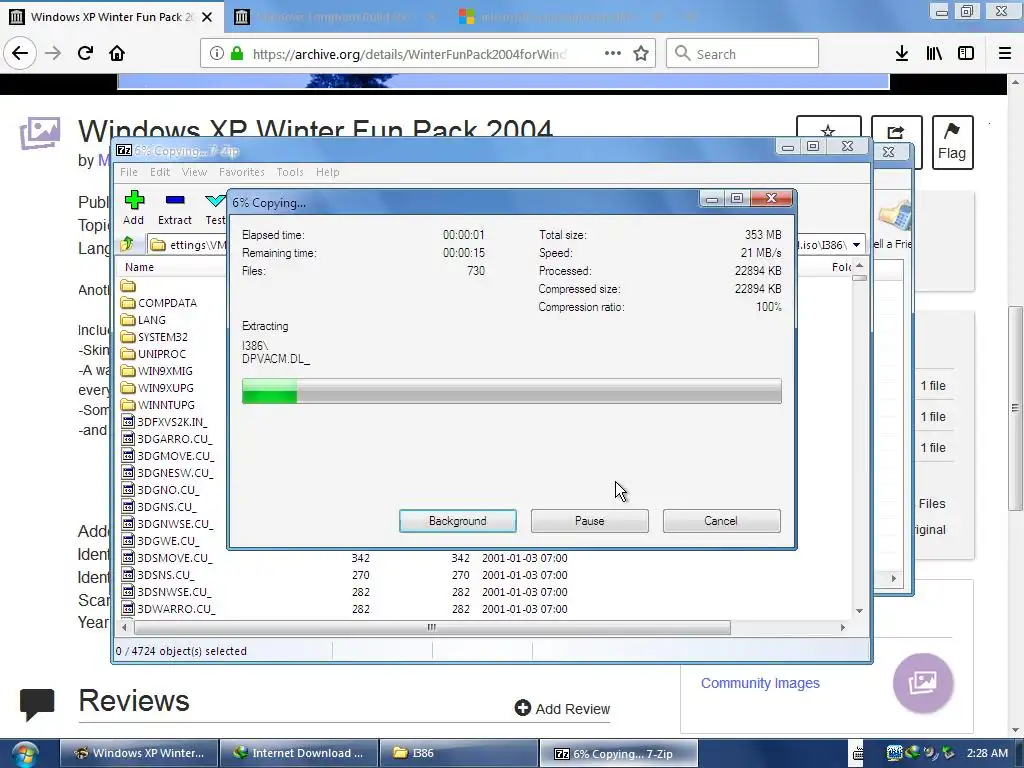Toggle the Firefox sidebar icon
This screenshot has width=1024, height=768.
(x=966, y=53)
